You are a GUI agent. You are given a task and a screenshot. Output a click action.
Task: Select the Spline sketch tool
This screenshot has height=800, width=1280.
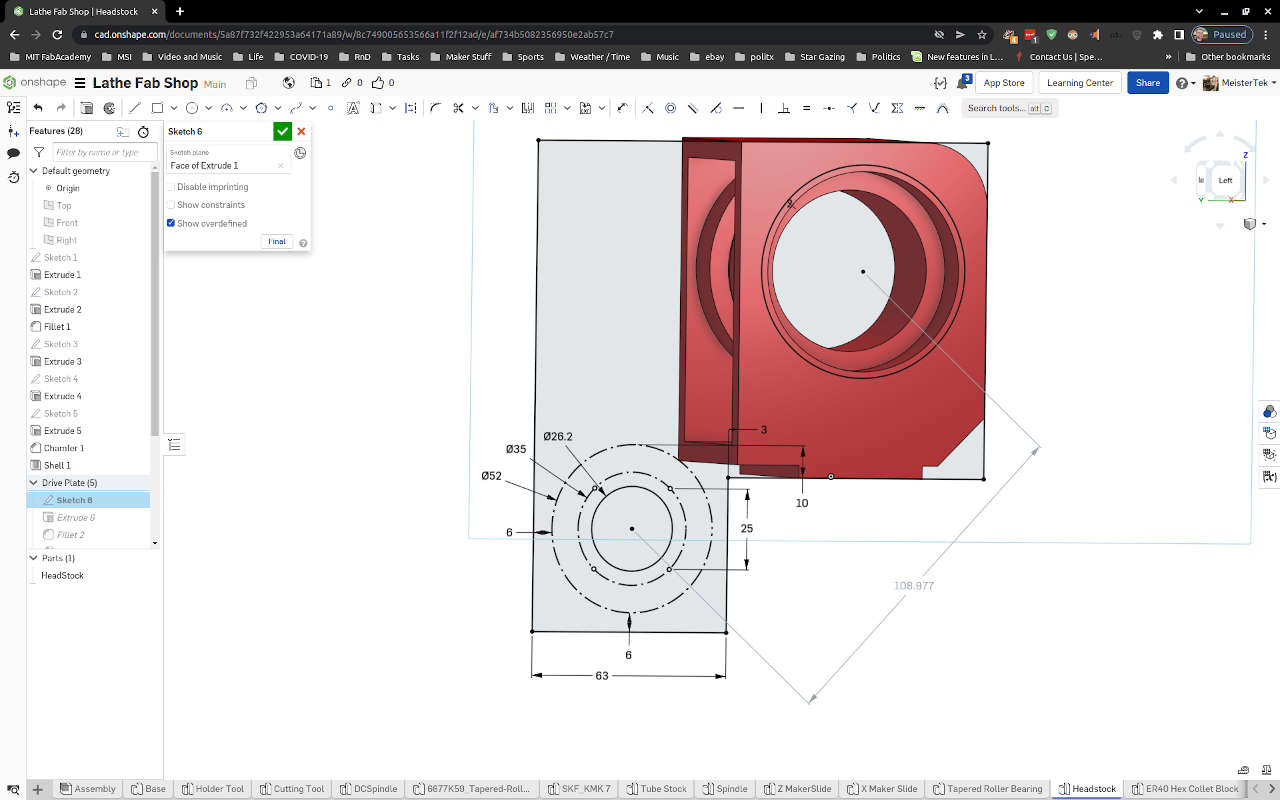pos(296,108)
